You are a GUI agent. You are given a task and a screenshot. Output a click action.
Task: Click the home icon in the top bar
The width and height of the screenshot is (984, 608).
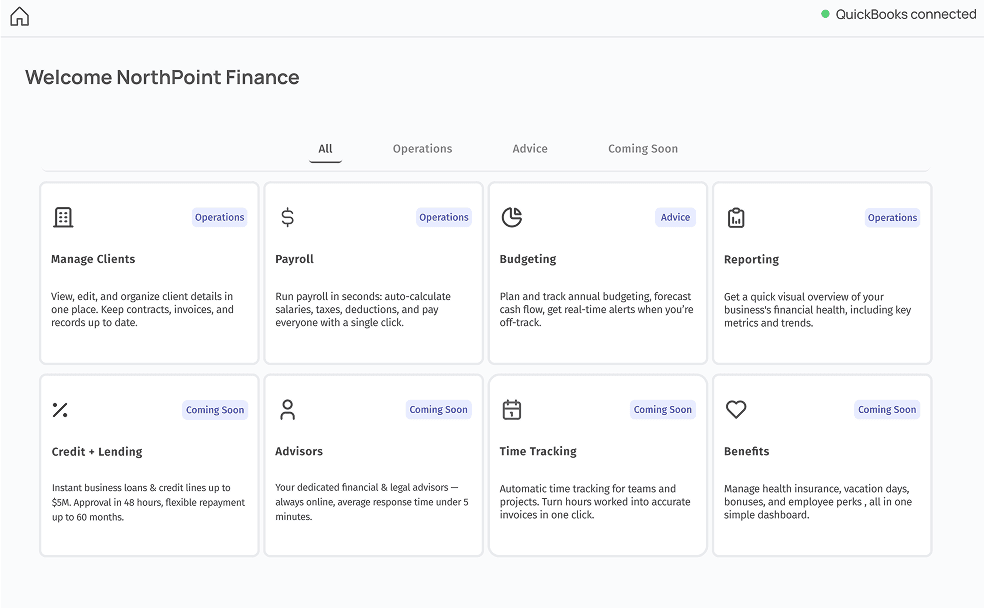tap(19, 15)
